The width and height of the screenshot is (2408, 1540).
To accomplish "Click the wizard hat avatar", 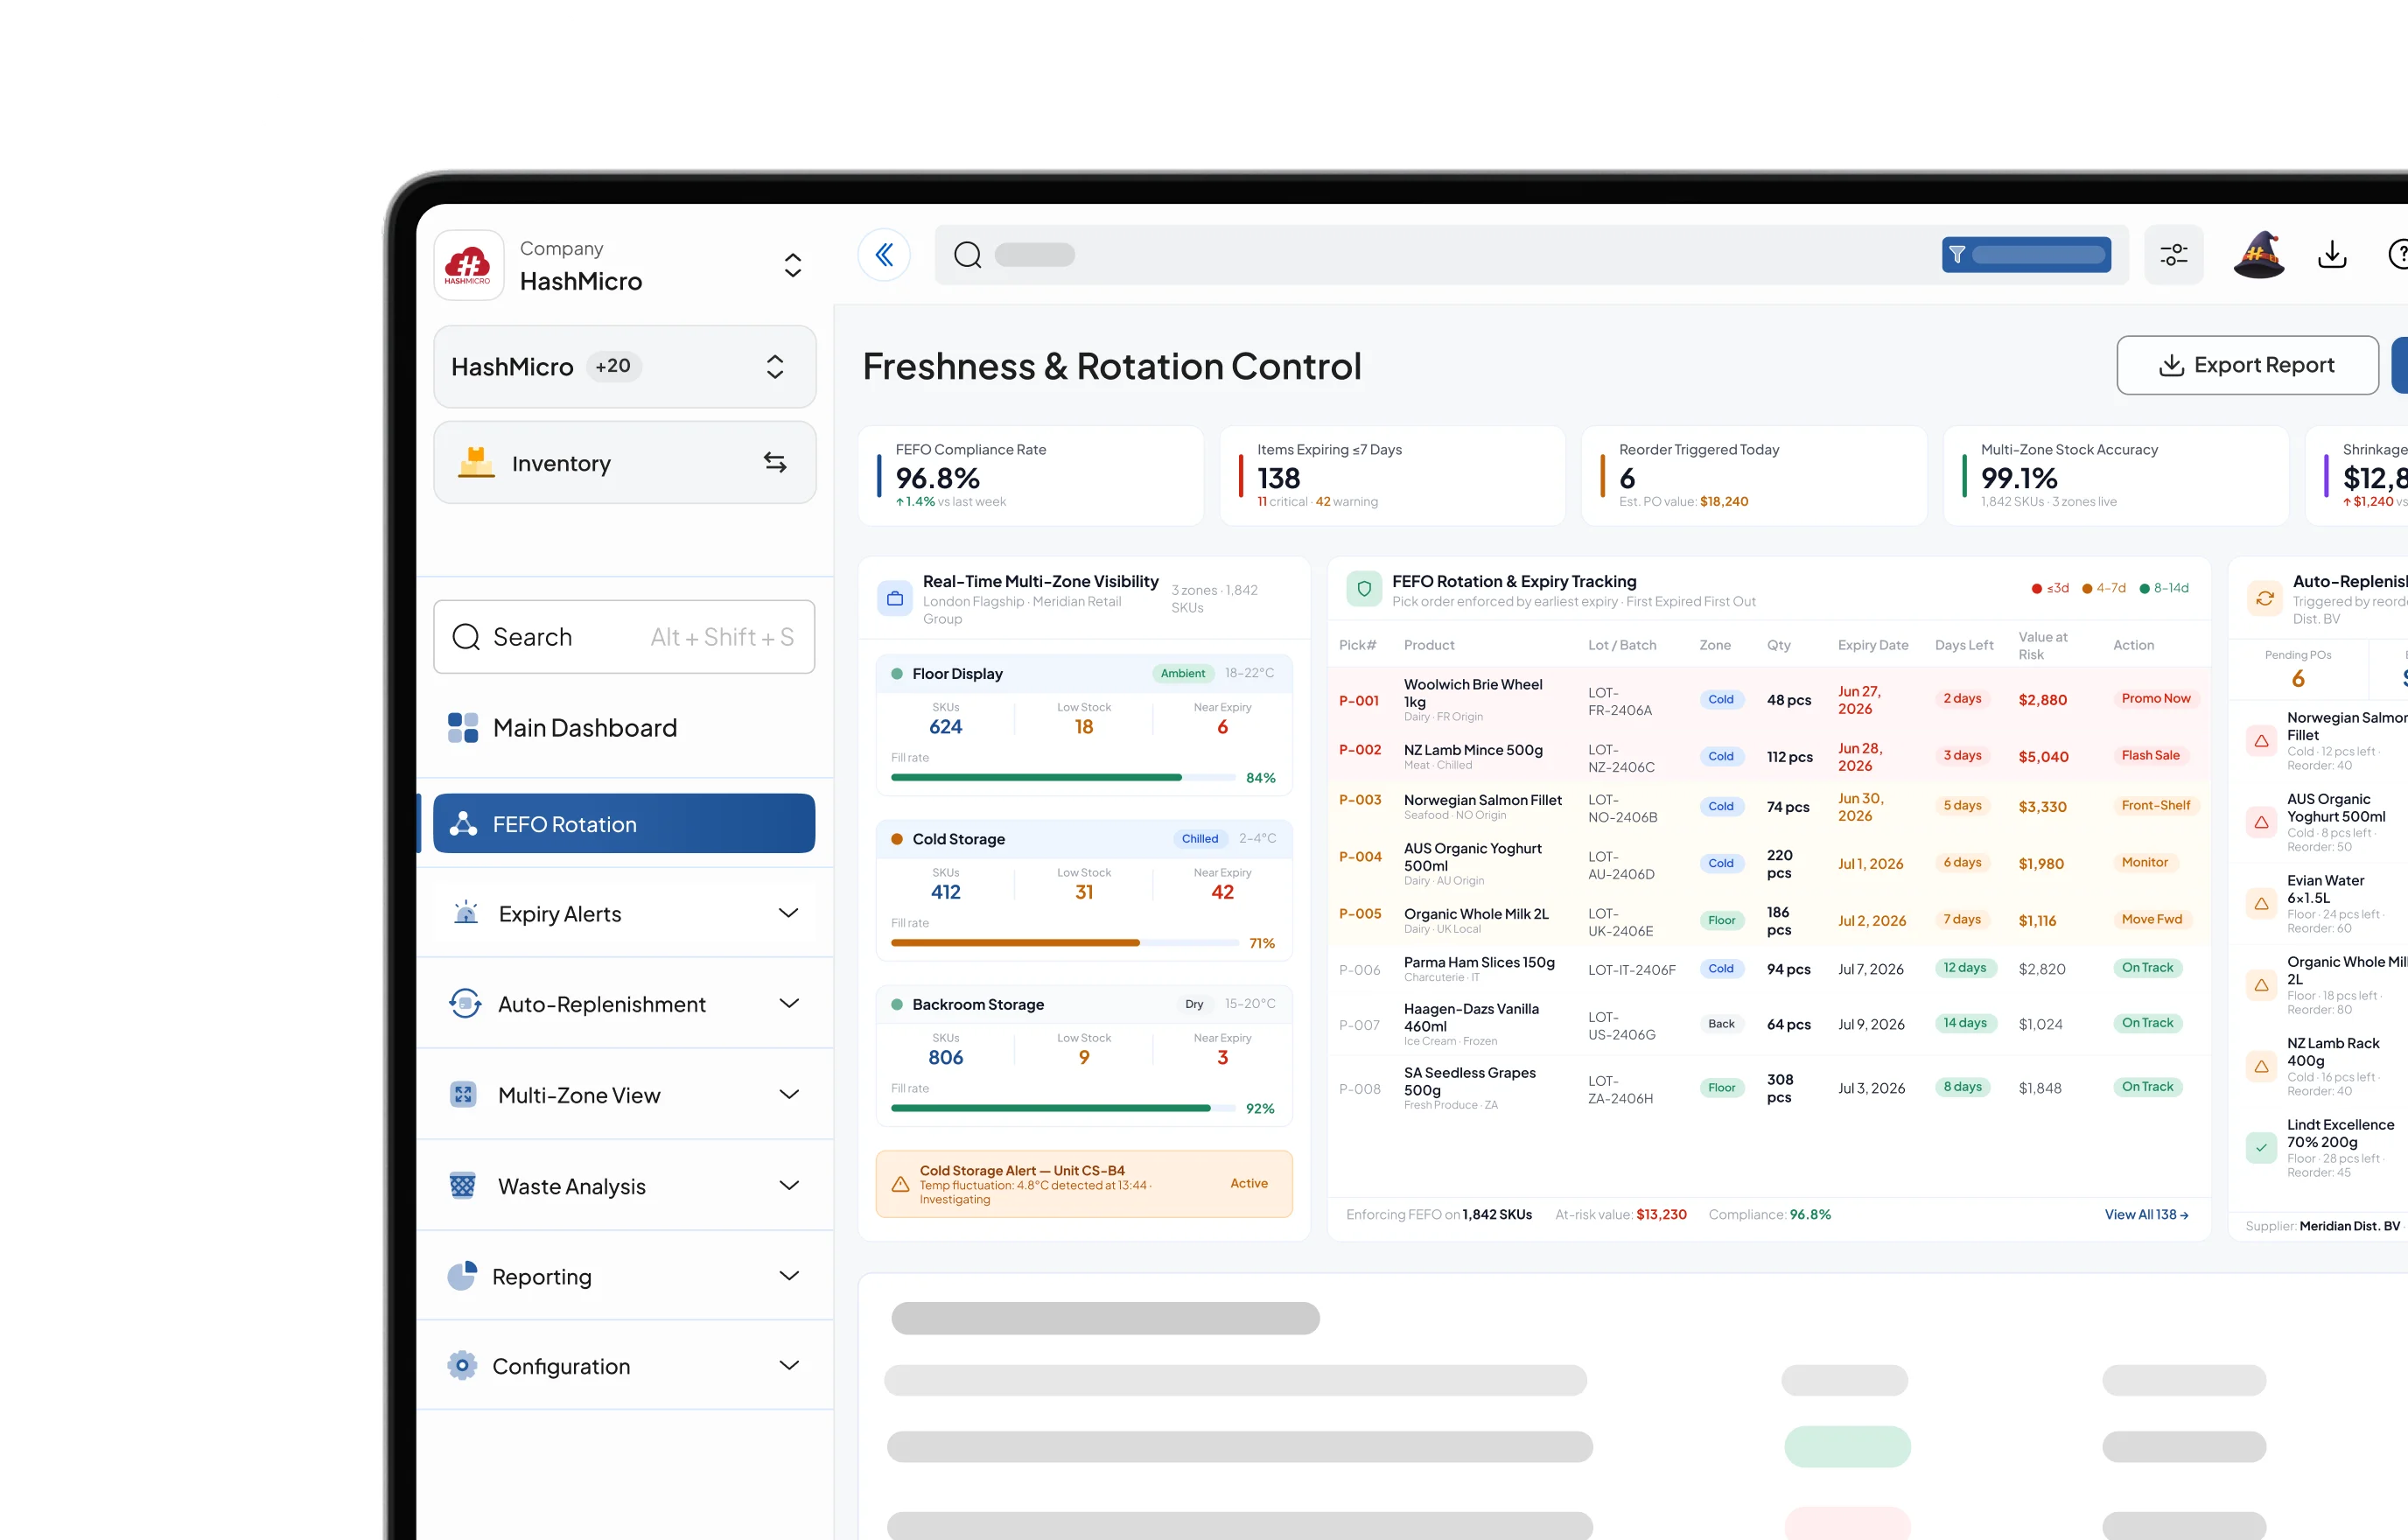I will (x=2258, y=255).
